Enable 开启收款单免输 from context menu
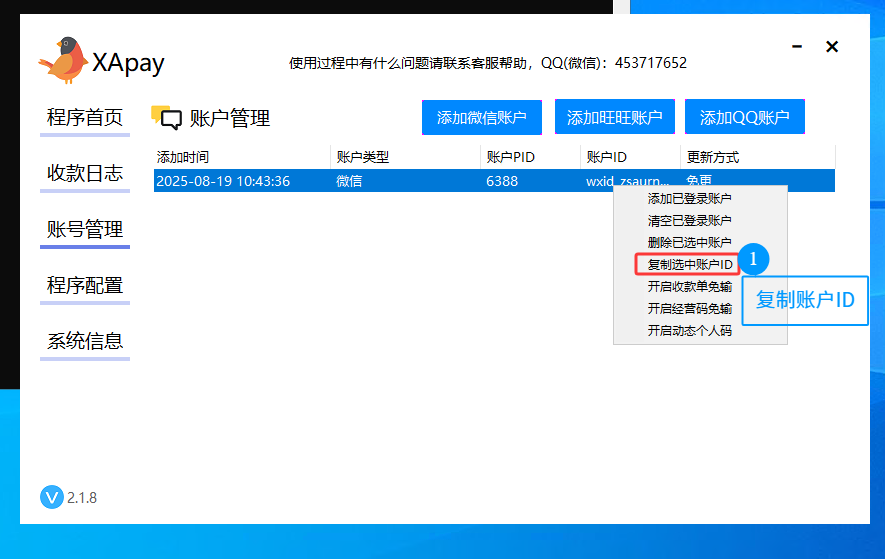The width and height of the screenshot is (885, 559). (x=689, y=287)
